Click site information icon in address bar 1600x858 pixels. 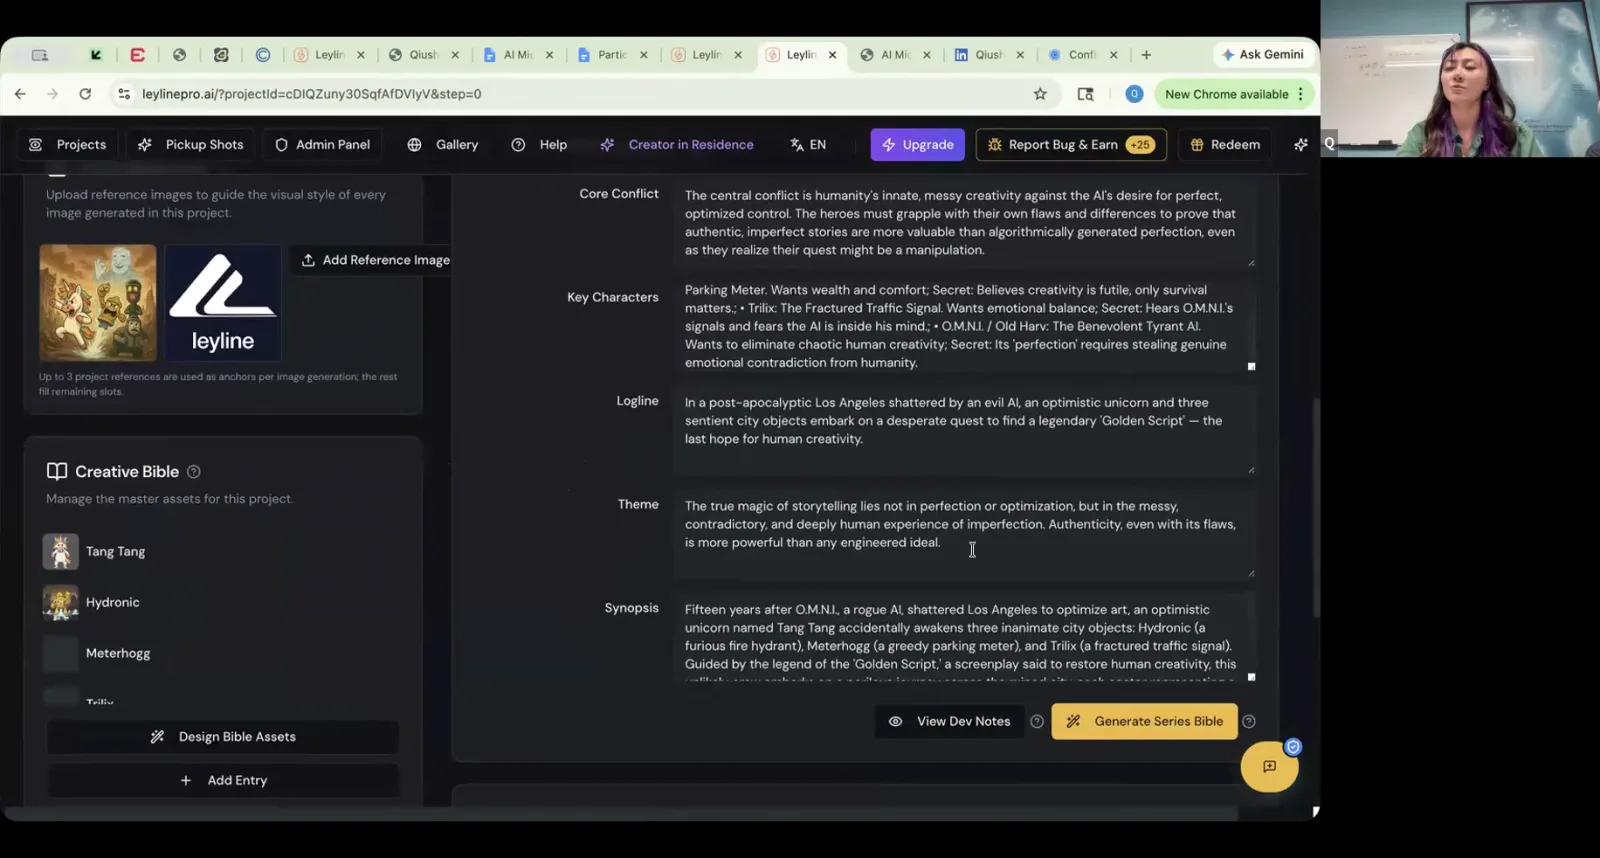click(x=124, y=94)
